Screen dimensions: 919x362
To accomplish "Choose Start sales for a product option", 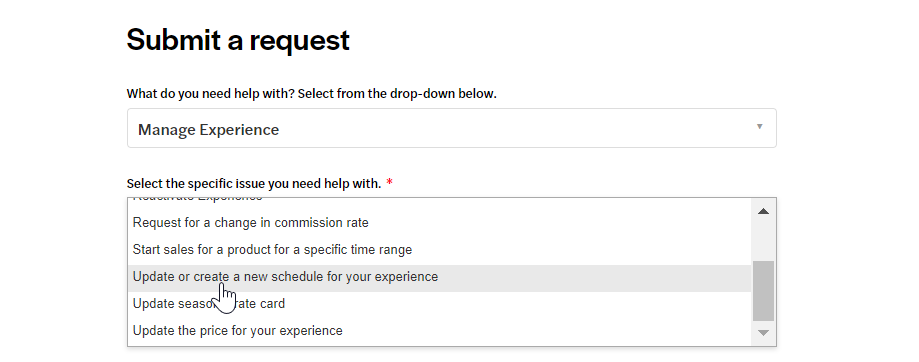I will [x=440, y=250].
